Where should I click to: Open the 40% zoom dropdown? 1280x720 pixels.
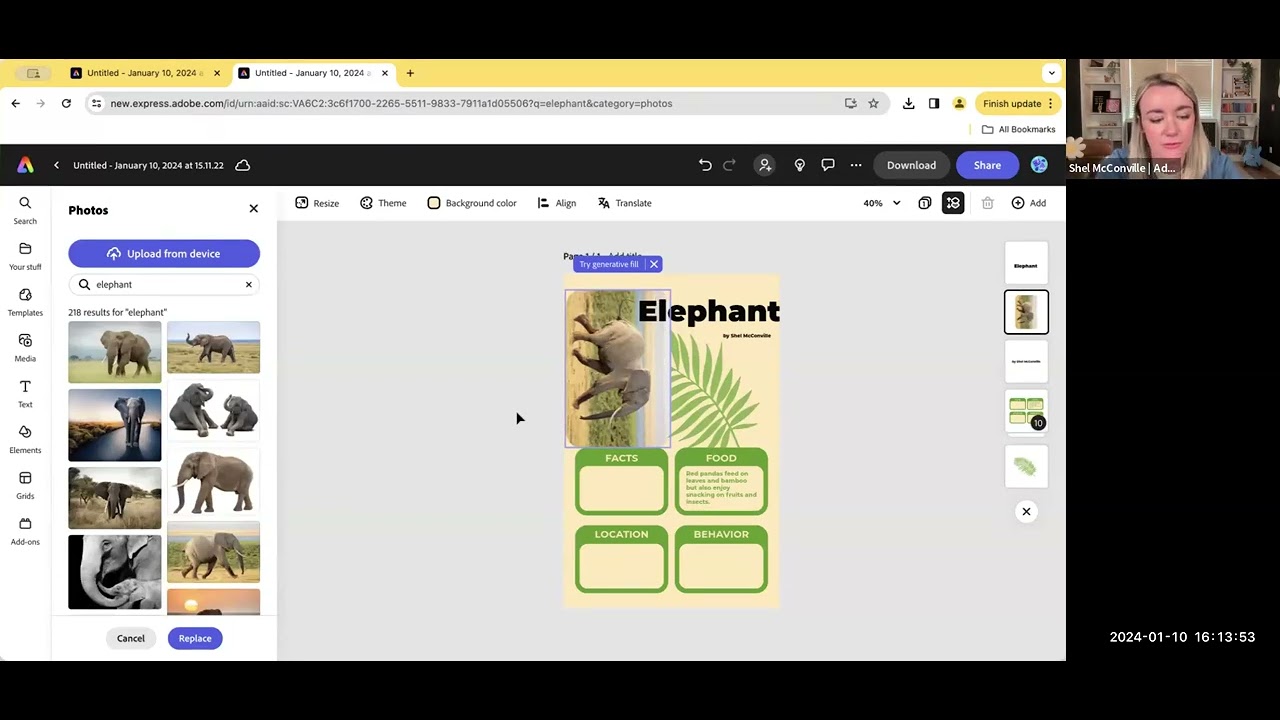pos(882,203)
